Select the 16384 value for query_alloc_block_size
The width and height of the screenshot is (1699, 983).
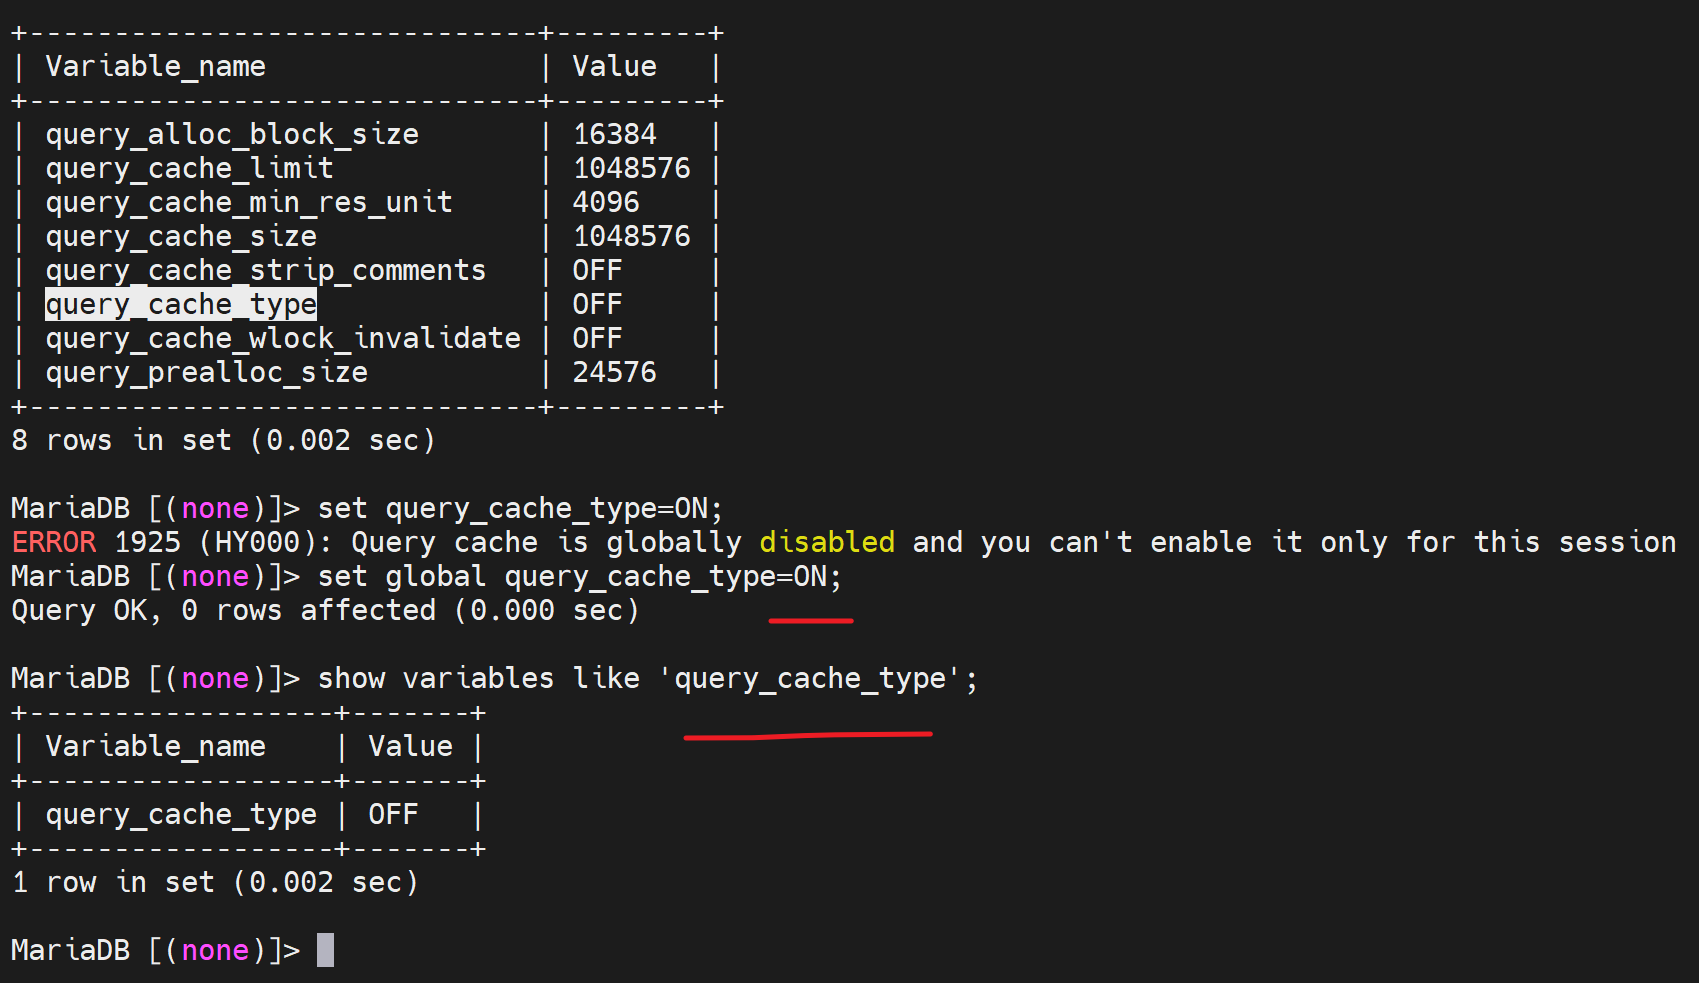click(x=614, y=134)
